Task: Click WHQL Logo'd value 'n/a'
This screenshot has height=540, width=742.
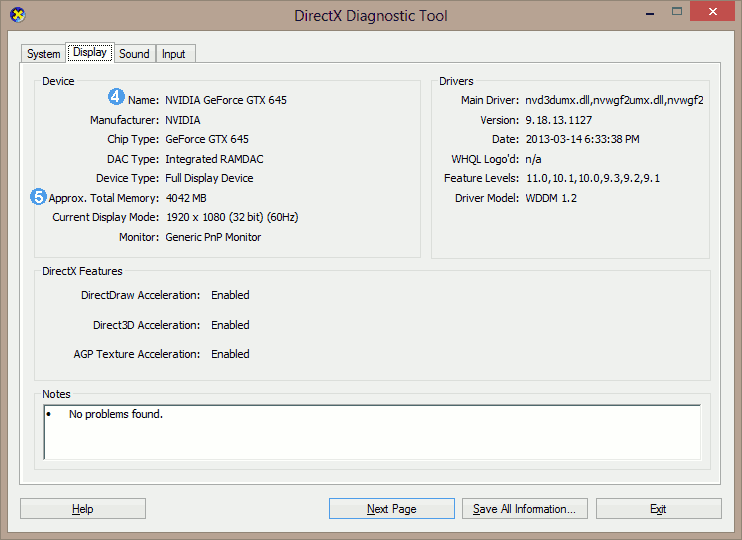Action: pos(533,159)
